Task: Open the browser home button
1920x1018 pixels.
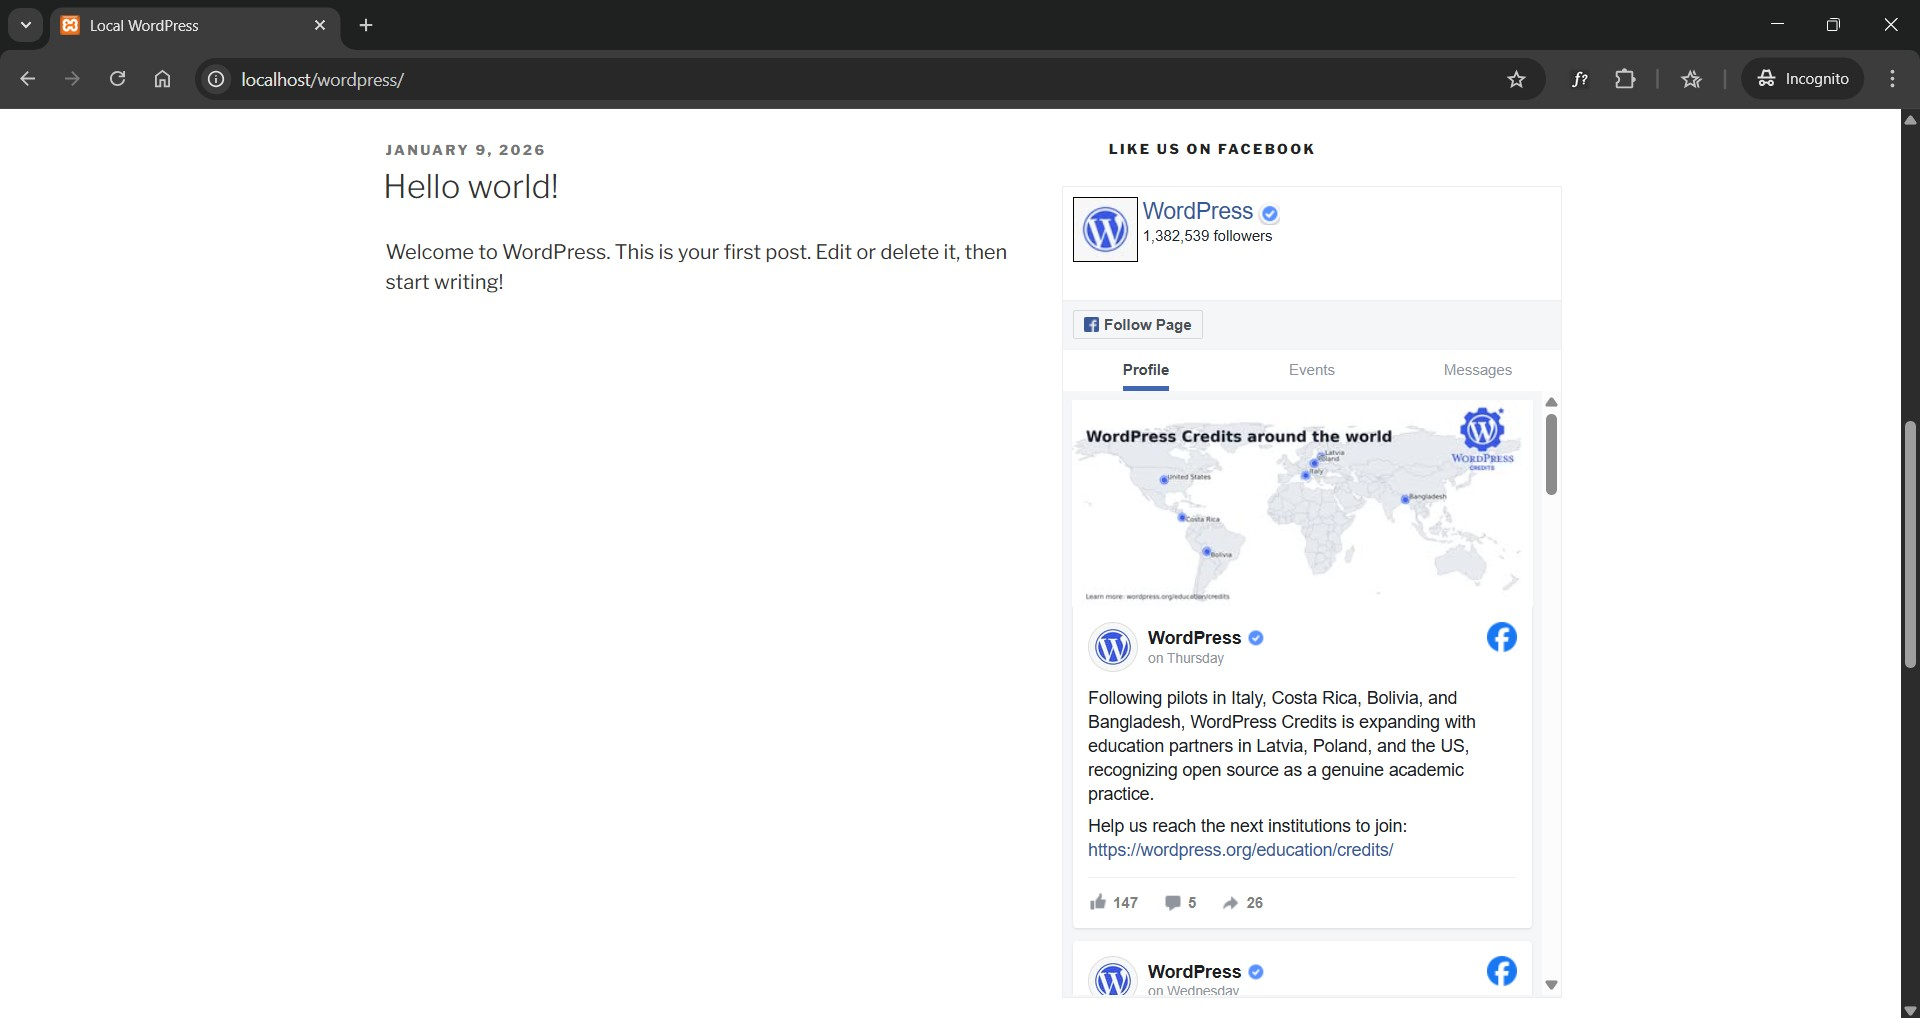Action: (162, 79)
